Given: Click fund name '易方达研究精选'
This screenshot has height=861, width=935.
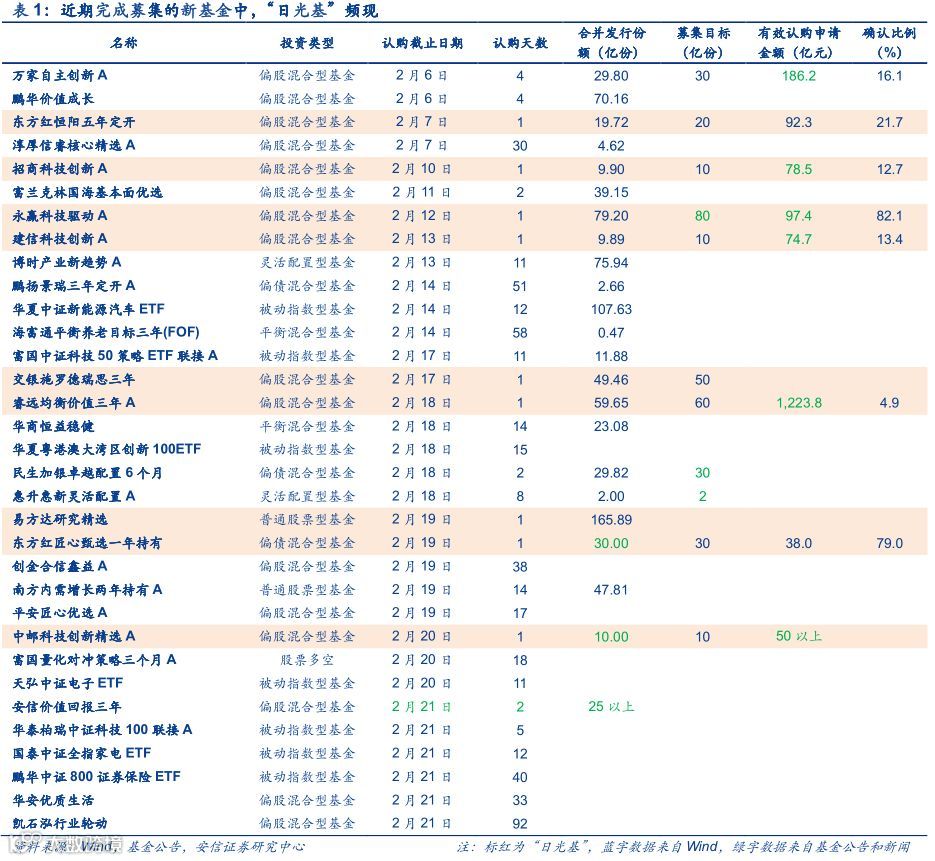Looking at the screenshot, I should coord(60,519).
